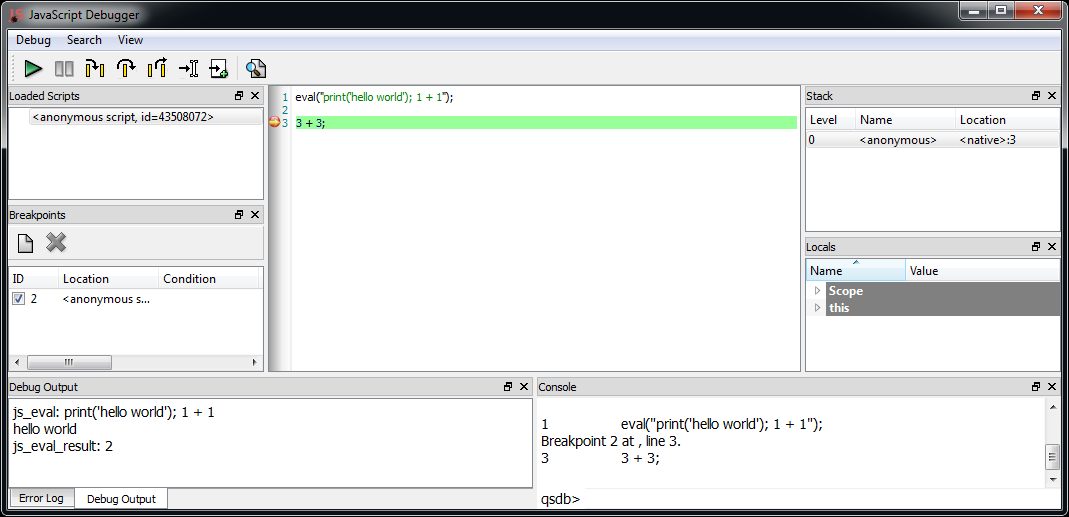Close the Locals panel
This screenshot has height=517, width=1069.
(1052, 247)
